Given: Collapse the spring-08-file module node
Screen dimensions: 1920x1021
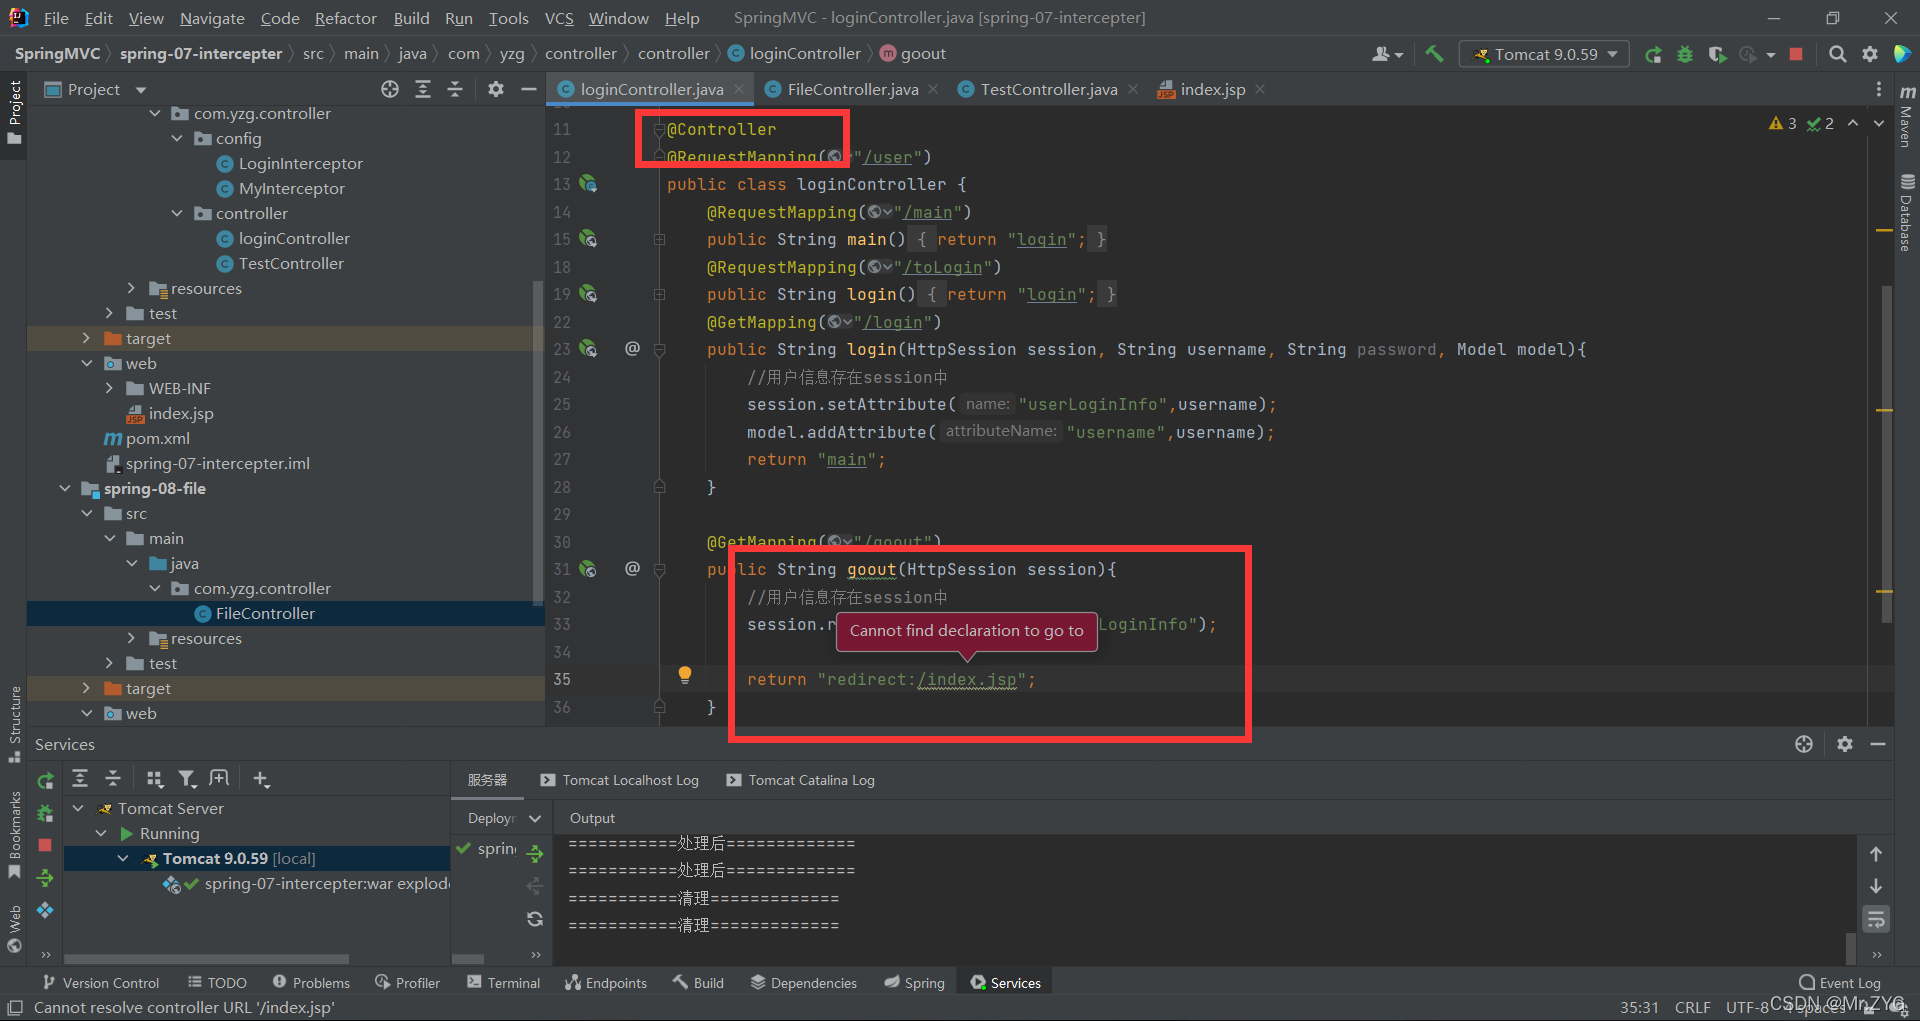Looking at the screenshot, I should click(x=65, y=488).
